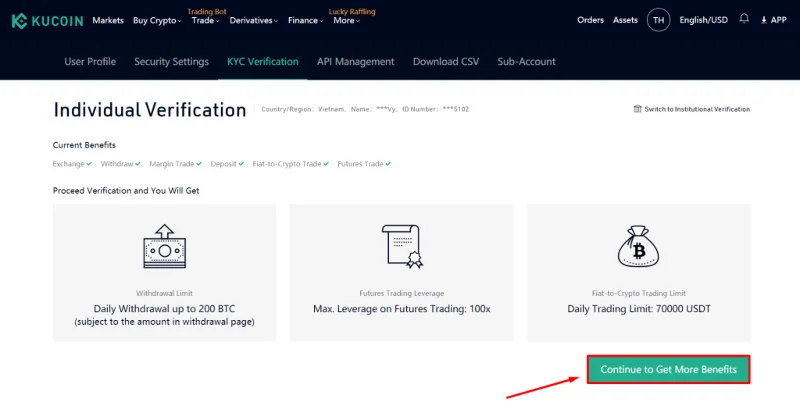The height and width of the screenshot is (409, 800).
Task: Click the Name ***Vy text
Action: [x=373, y=109]
